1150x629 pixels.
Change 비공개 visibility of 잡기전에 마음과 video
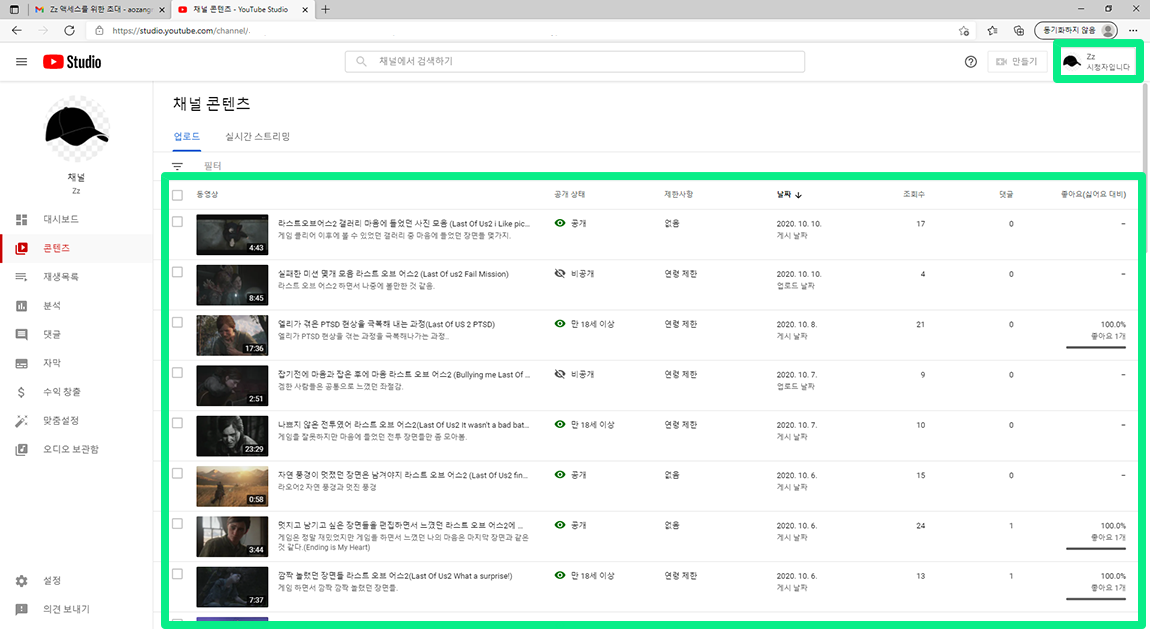(x=574, y=374)
